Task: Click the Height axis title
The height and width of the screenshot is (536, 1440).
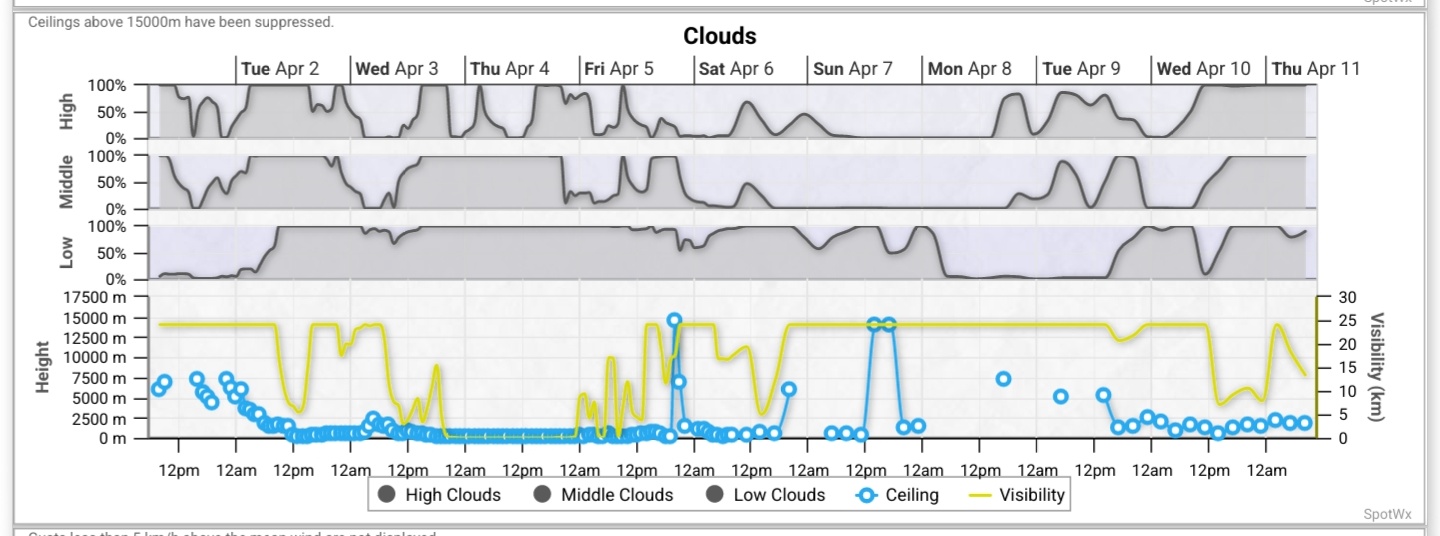Action: (x=43, y=367)
